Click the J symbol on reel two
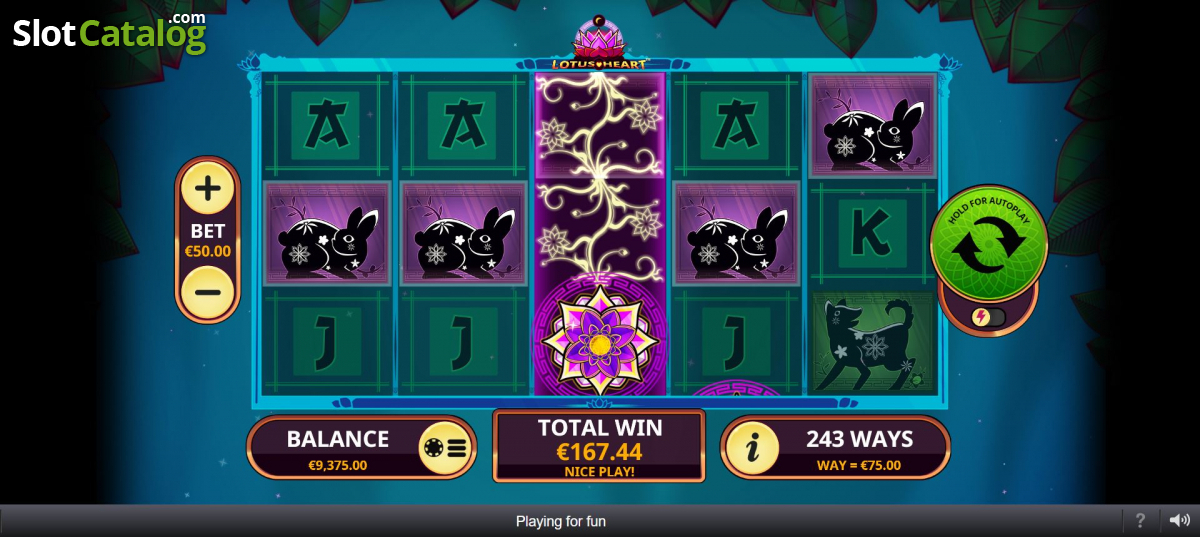Image resolution: width=1200 pixels, height=537 pixels. tap(463, 343)
